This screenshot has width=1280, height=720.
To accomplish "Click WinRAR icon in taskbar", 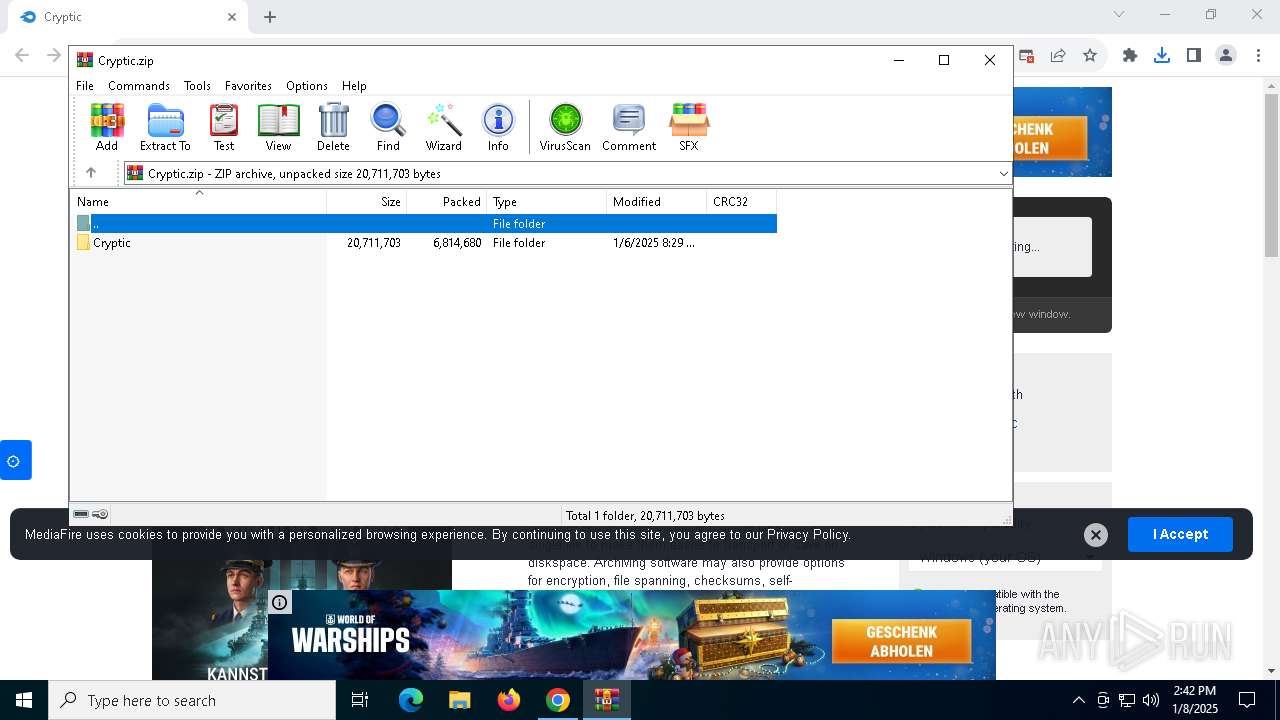I will 607,700.
